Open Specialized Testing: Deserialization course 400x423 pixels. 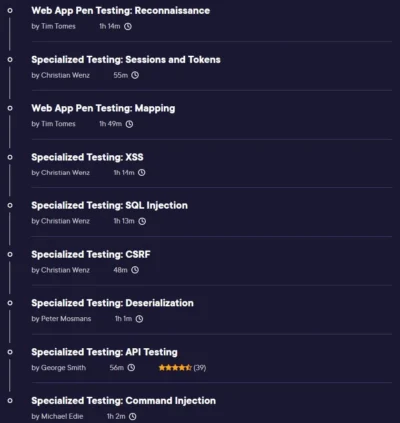point(113,303)
